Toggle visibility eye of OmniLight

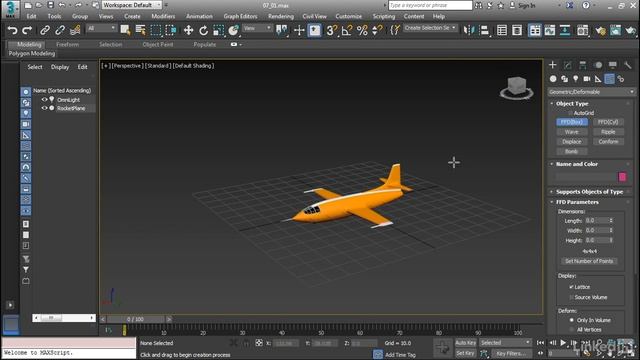[44, 100]
